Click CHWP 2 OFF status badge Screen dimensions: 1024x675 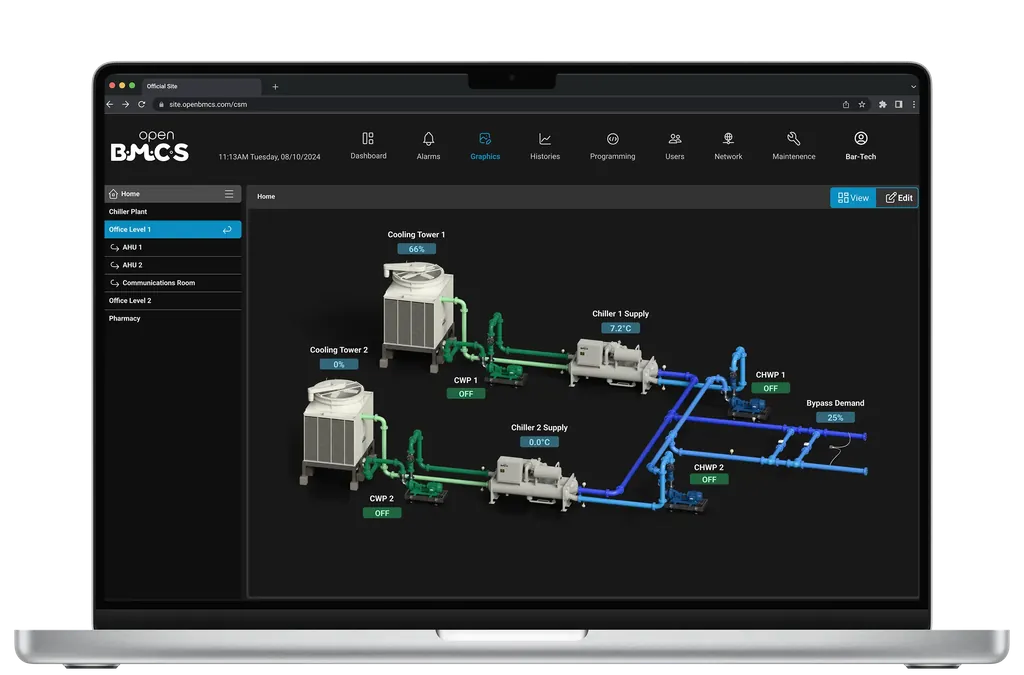tap(709, 479)
